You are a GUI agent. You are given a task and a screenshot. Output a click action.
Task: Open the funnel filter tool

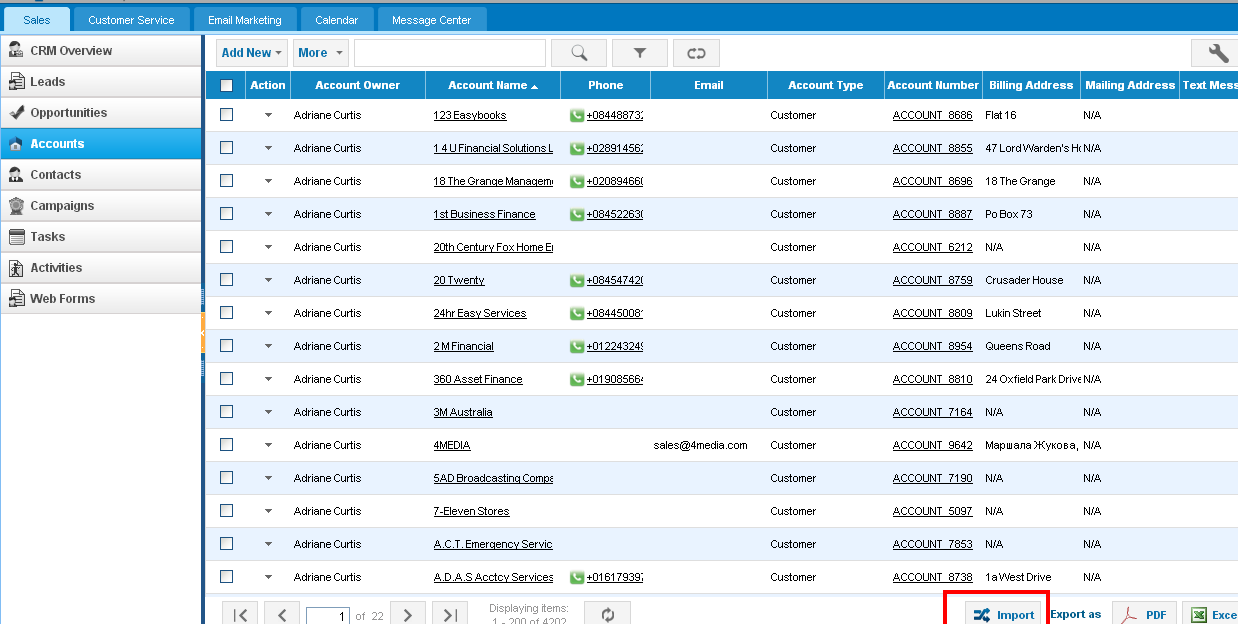pyautogui.click(x=639, y=53)
